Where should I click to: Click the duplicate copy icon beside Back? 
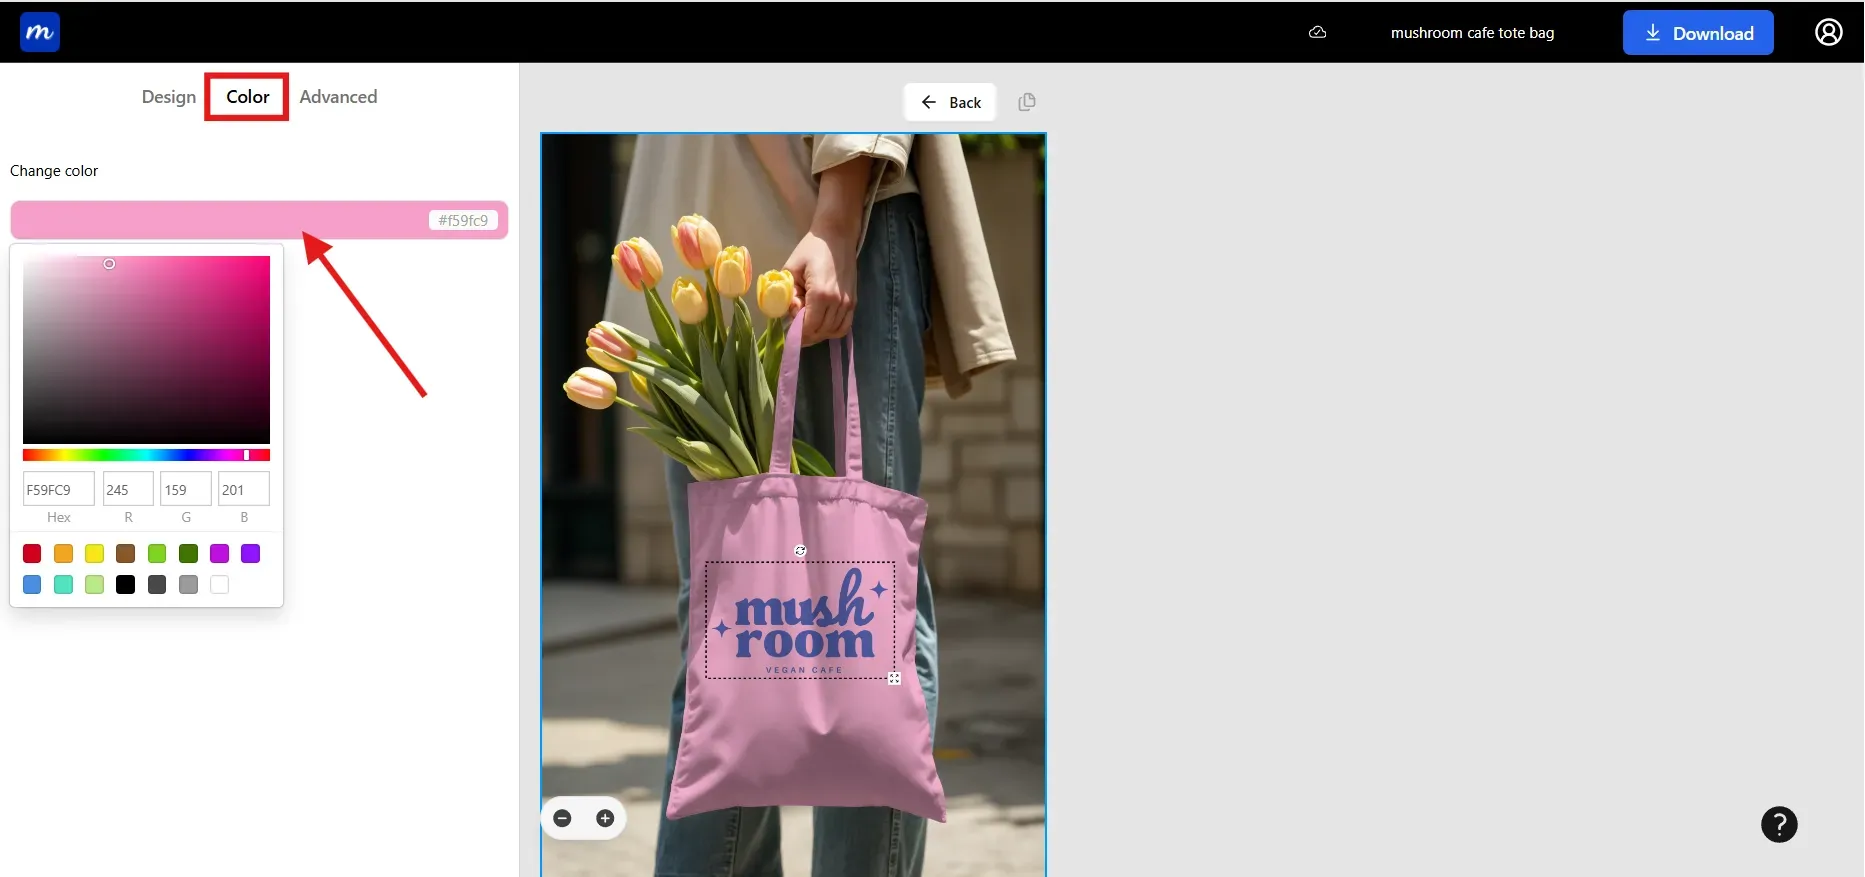1027,102
